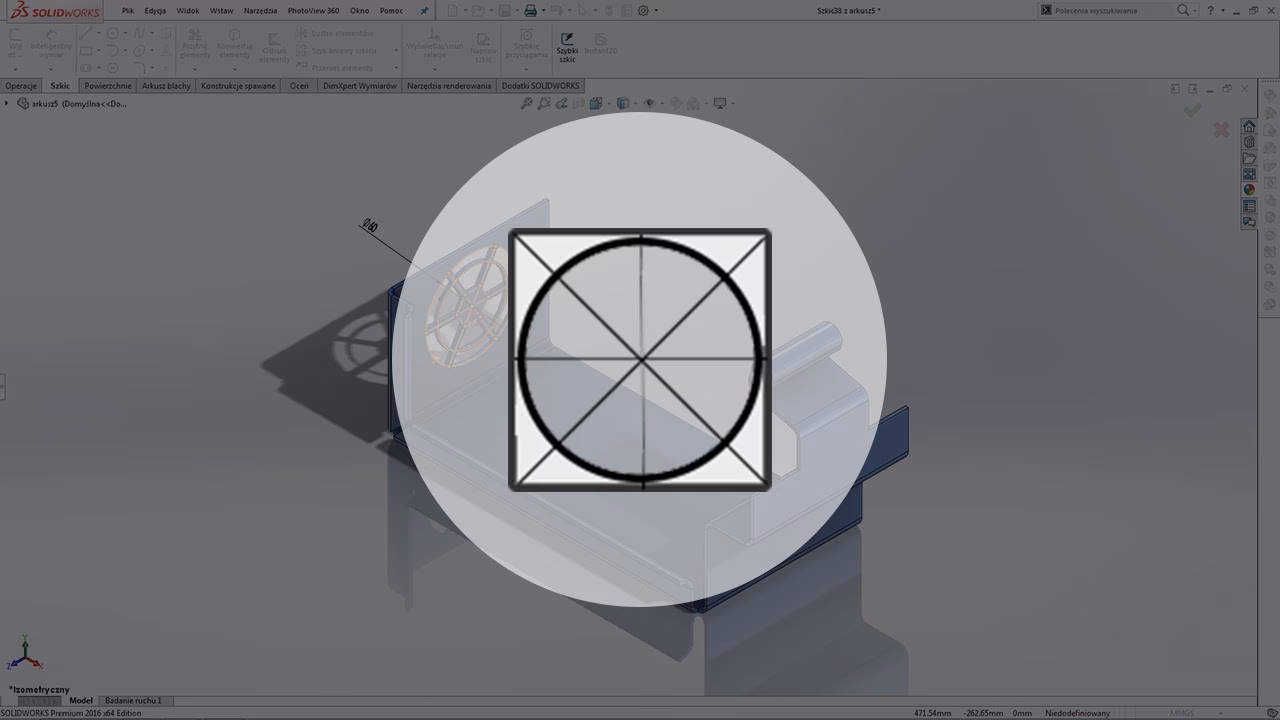Open the Appearances color wheel panel

tap(1249, 187)
